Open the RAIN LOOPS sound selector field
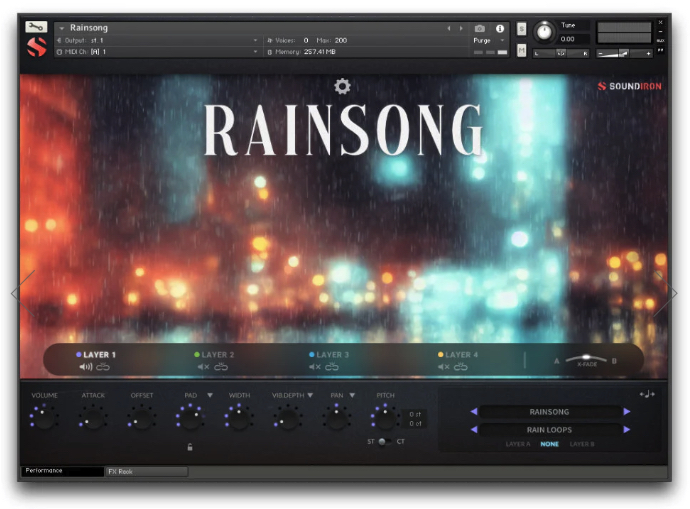This screenshot has height=509, width=690. click(x=550, y=430)
